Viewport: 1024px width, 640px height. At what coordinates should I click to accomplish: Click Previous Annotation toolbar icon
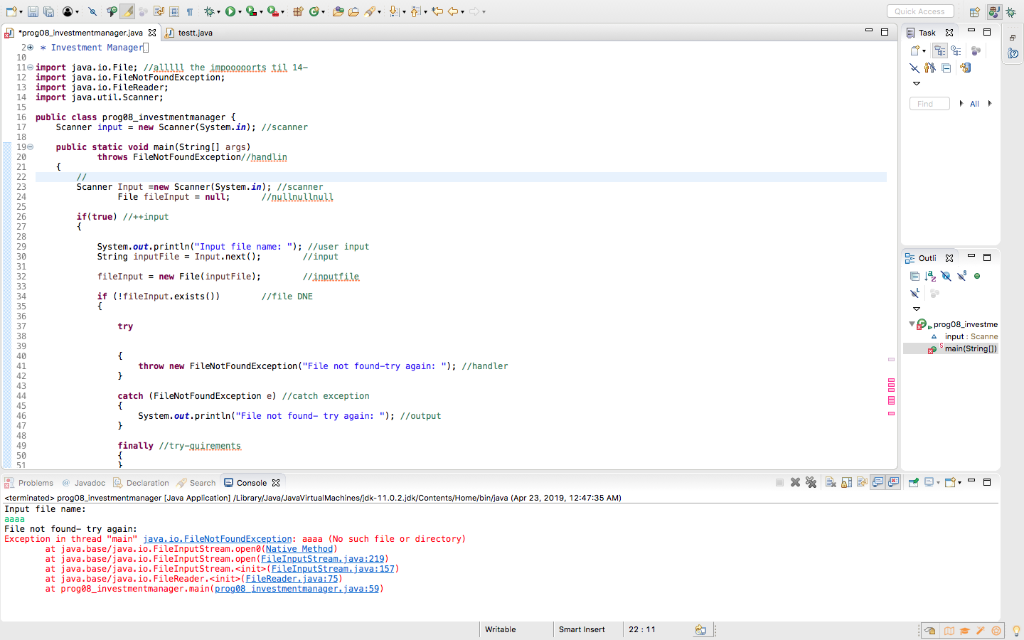coord(415,12)
